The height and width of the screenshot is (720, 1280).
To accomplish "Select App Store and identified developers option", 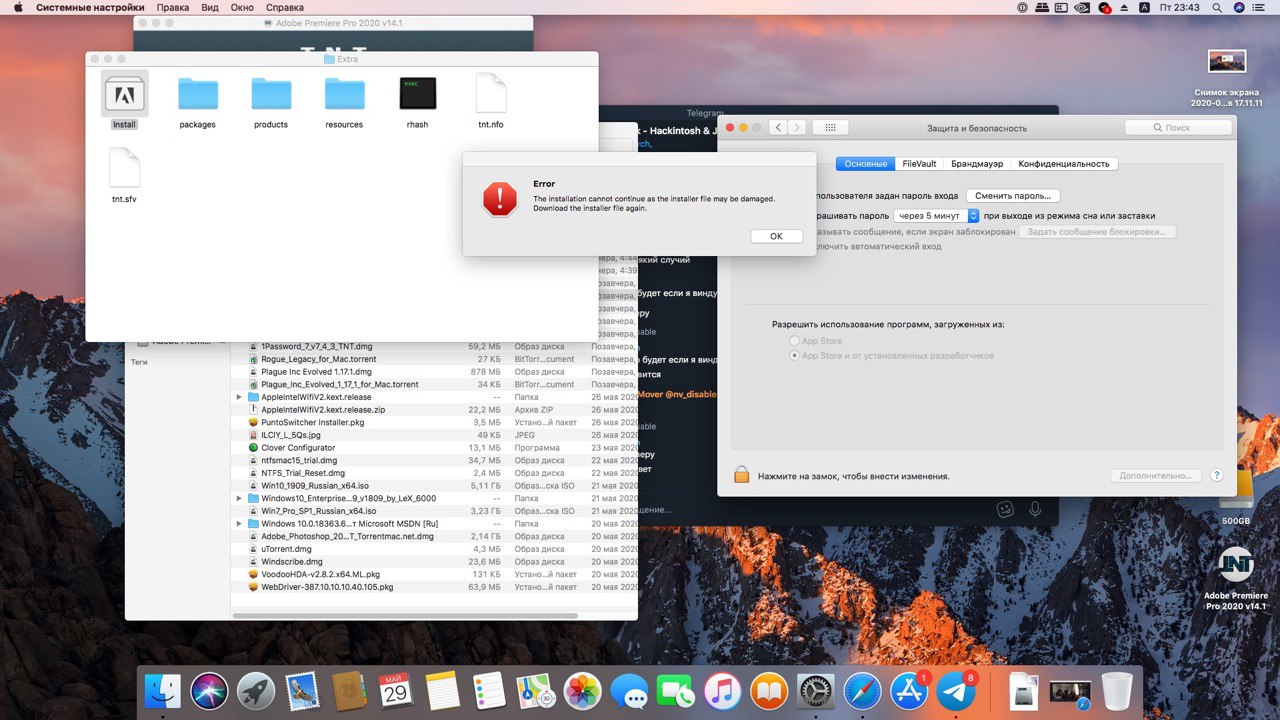I will coord(795,355).
